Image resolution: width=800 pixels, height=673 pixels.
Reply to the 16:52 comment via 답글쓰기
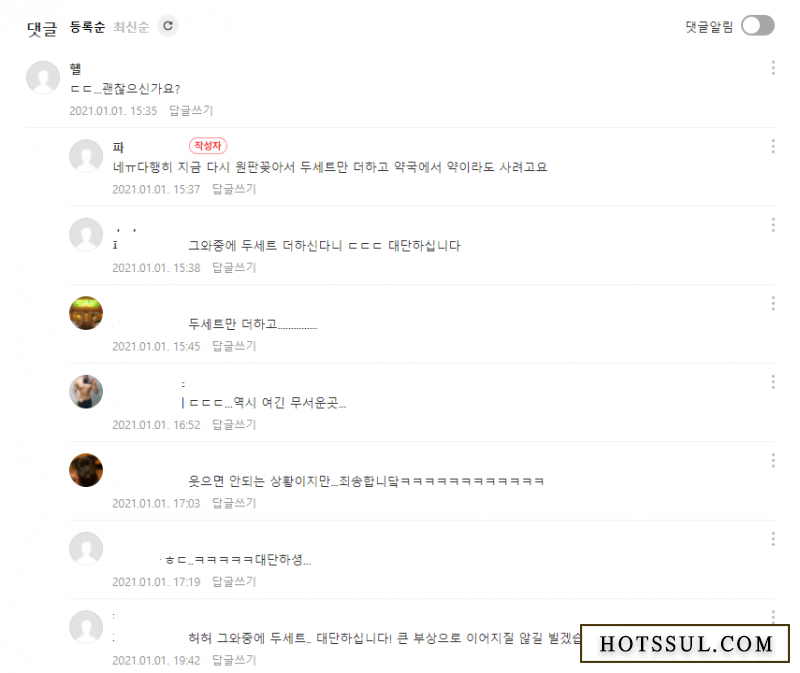[234, 425]
